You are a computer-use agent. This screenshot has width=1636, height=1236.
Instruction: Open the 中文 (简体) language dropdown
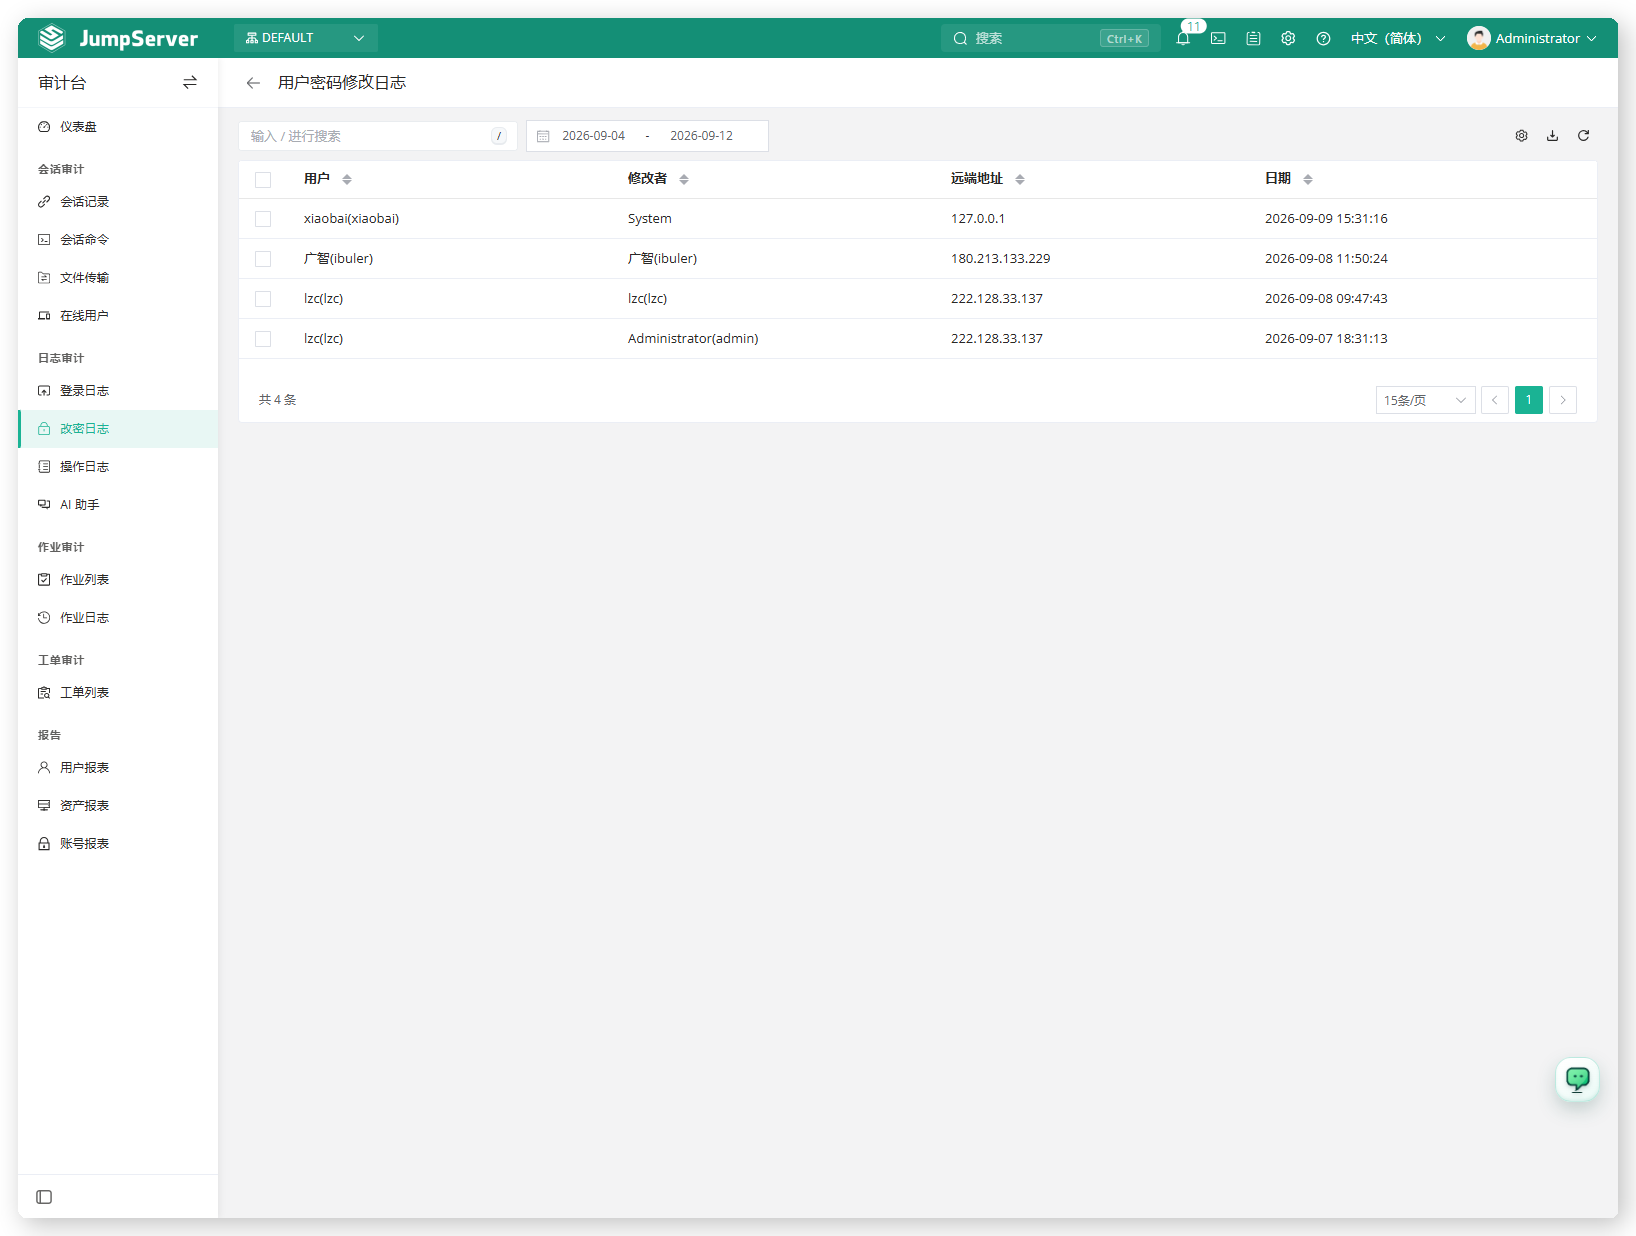(1398, 38)
